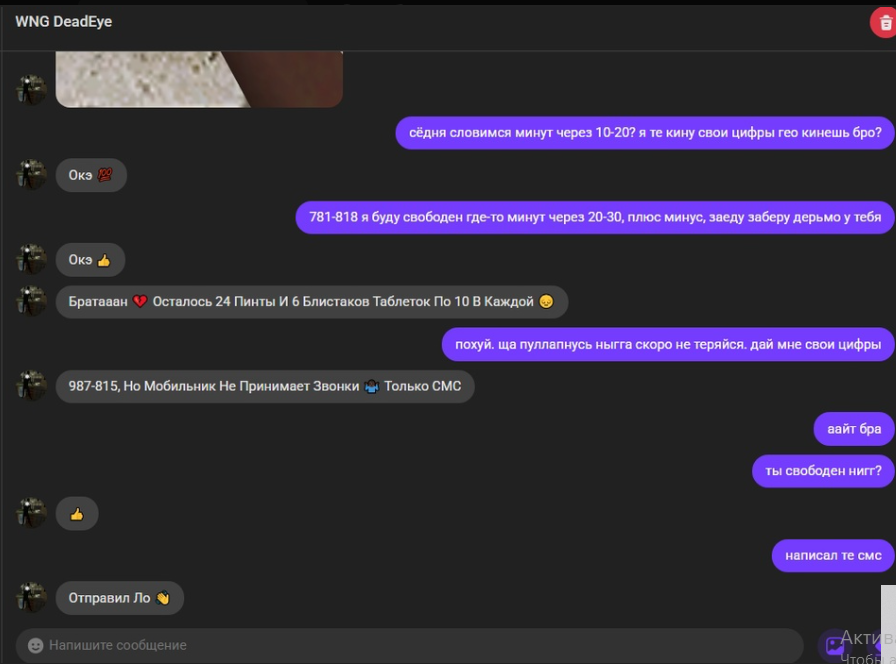Click the 'ты свободен нигг?' bubble
896x664 pixels.
(x=823, y=471)
